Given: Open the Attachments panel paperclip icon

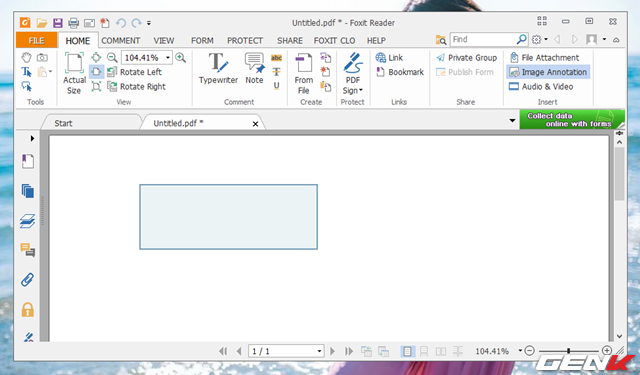Looking at the screenshot, I should pyautogui.click(x=27, y=280).
